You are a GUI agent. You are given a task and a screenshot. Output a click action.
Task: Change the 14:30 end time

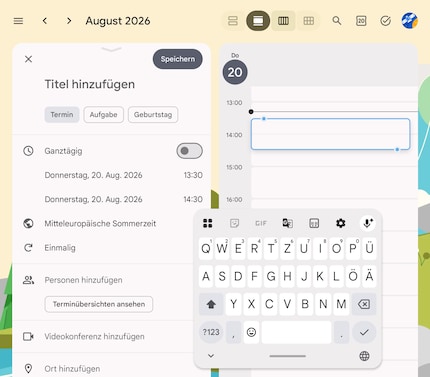(x=193, y=199)
